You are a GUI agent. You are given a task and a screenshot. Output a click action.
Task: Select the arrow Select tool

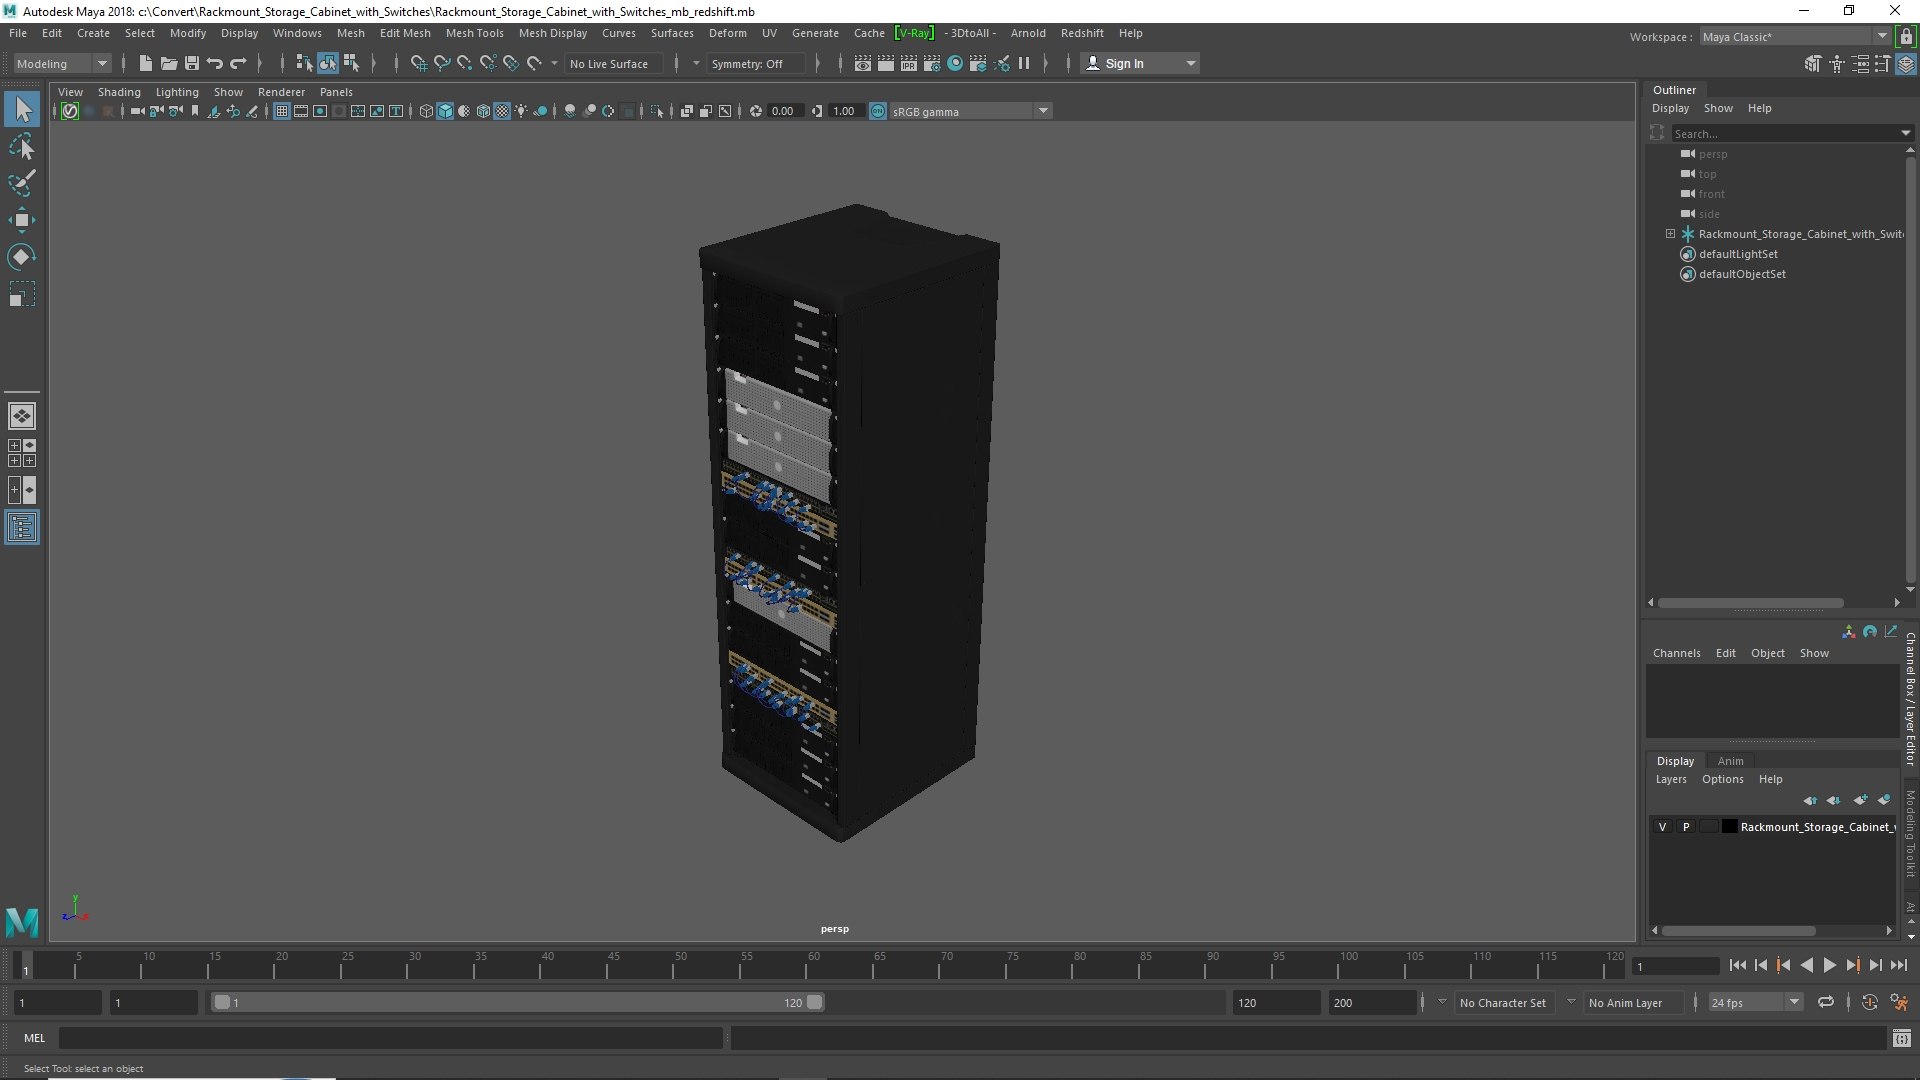tap(22, 109)
